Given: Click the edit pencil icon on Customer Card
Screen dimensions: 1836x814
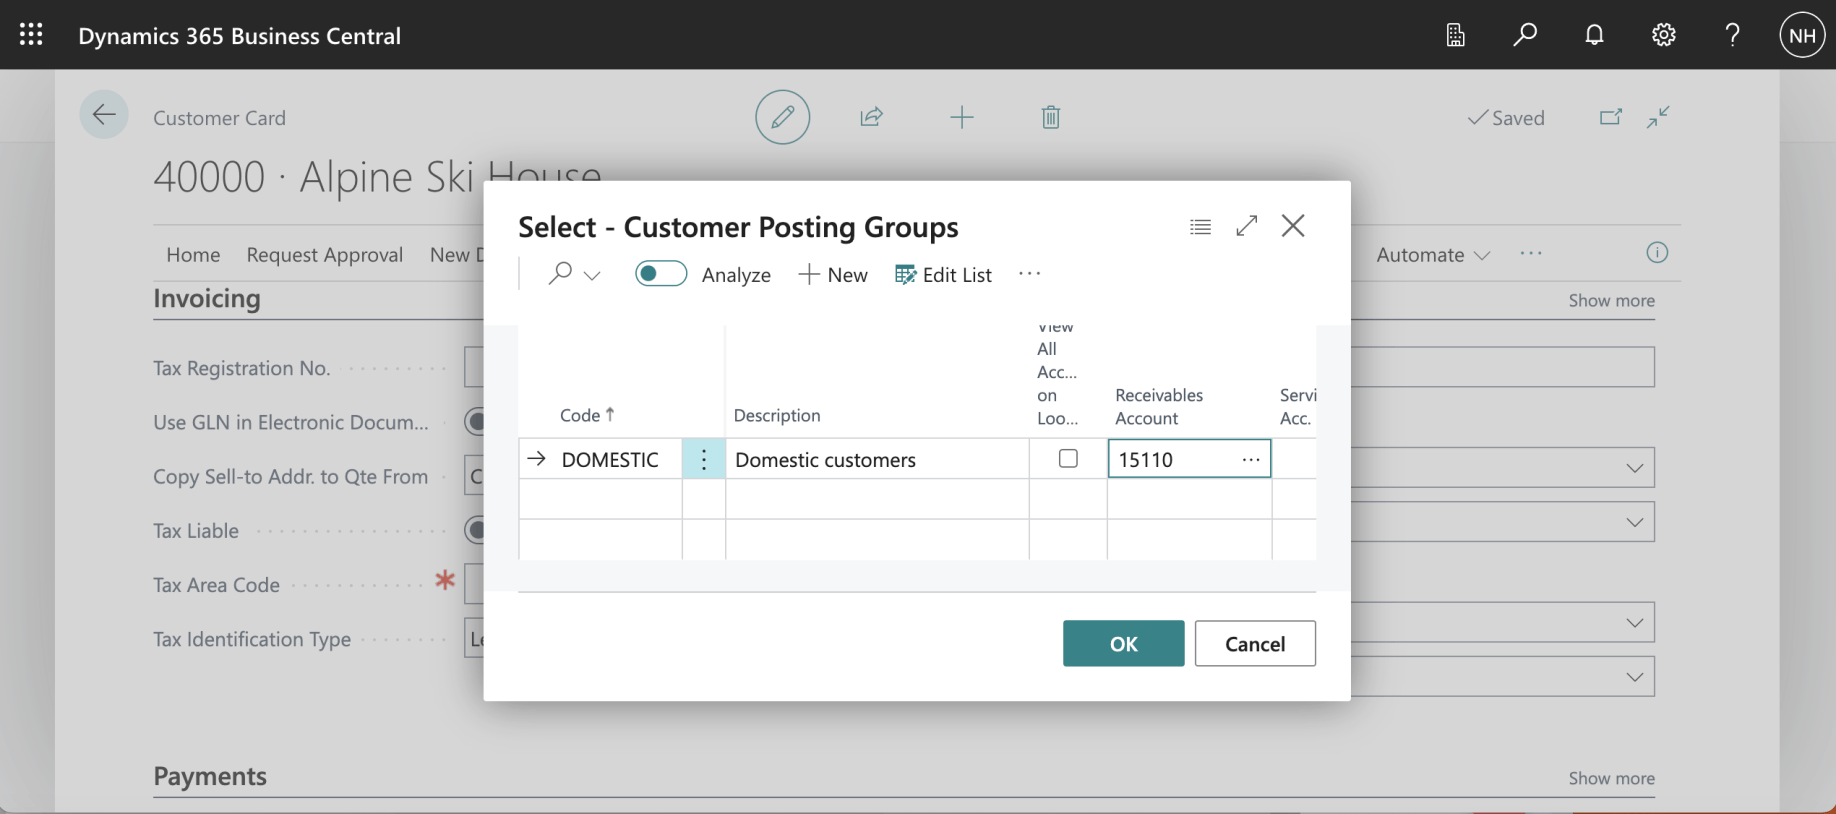Looking at the screenshot, I should coord(782,117).
